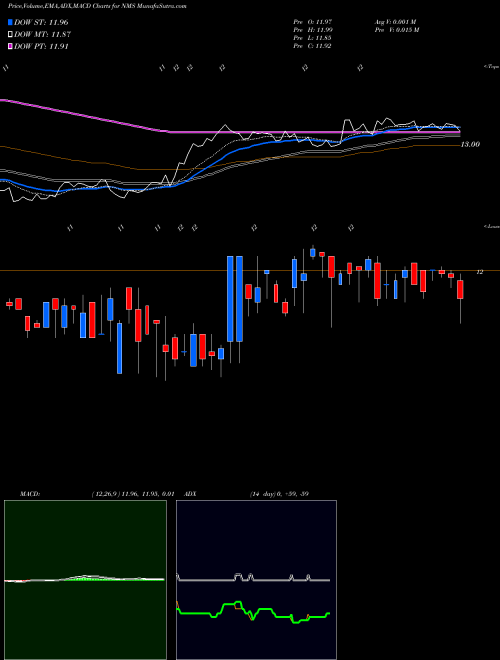Click the 'Pre C: 11.92' close value
The height and width of the screenshot is (660, 500).
click(x=313, y=46)
